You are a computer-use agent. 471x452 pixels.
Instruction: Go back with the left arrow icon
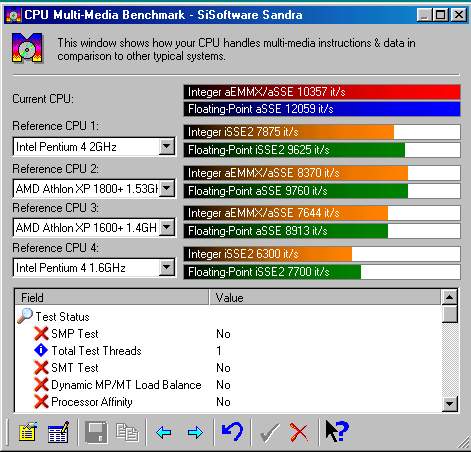pyautogui.click(x=163, y=433)
